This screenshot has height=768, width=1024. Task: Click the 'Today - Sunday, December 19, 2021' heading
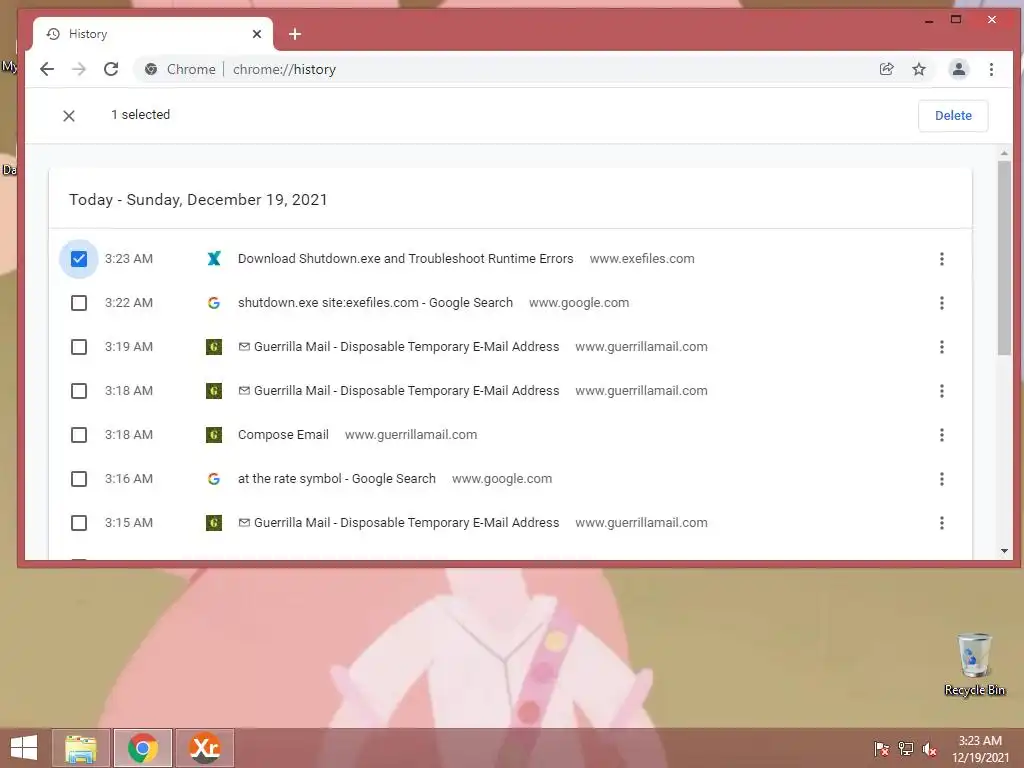click(x=199, y=200)
